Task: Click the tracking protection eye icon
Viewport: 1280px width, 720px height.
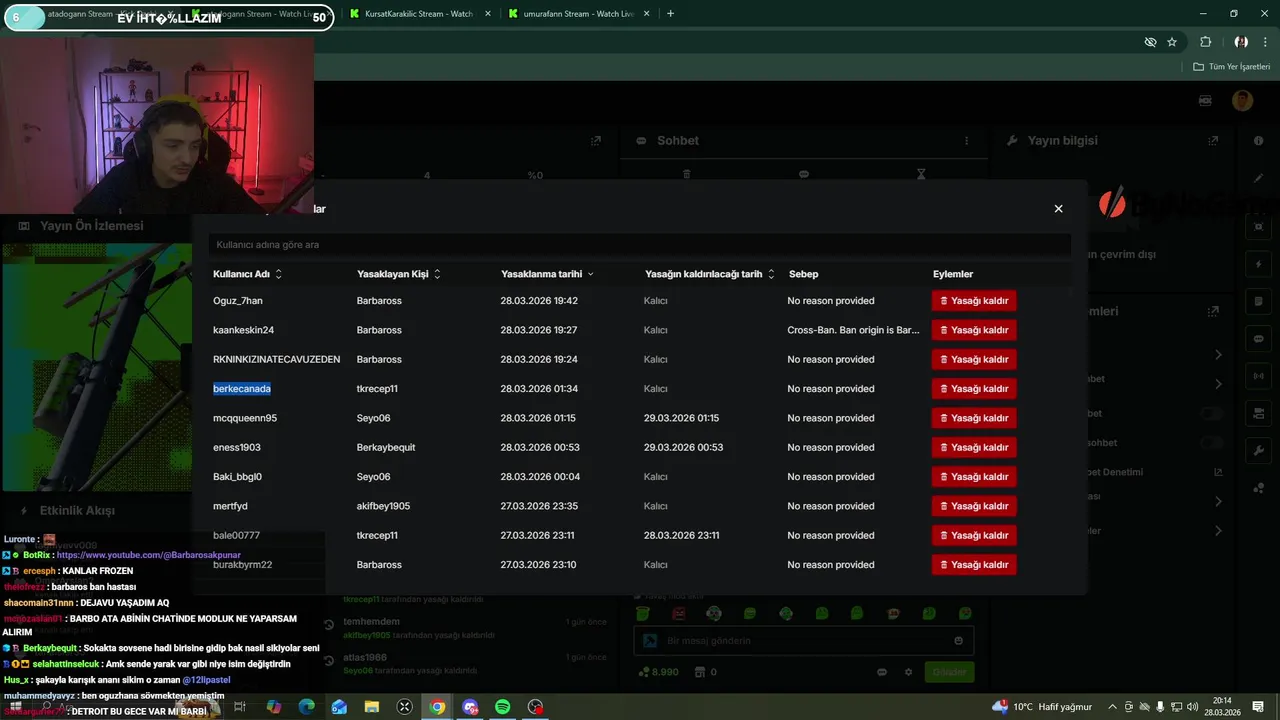Action: point(1150,42)
